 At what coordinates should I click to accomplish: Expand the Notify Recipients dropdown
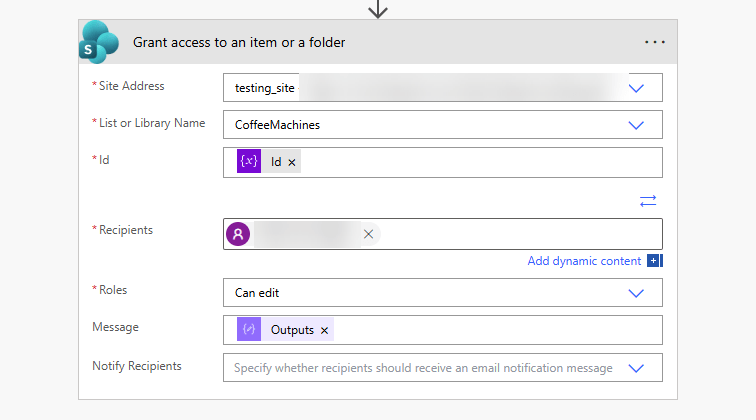(x=636, y=368)
